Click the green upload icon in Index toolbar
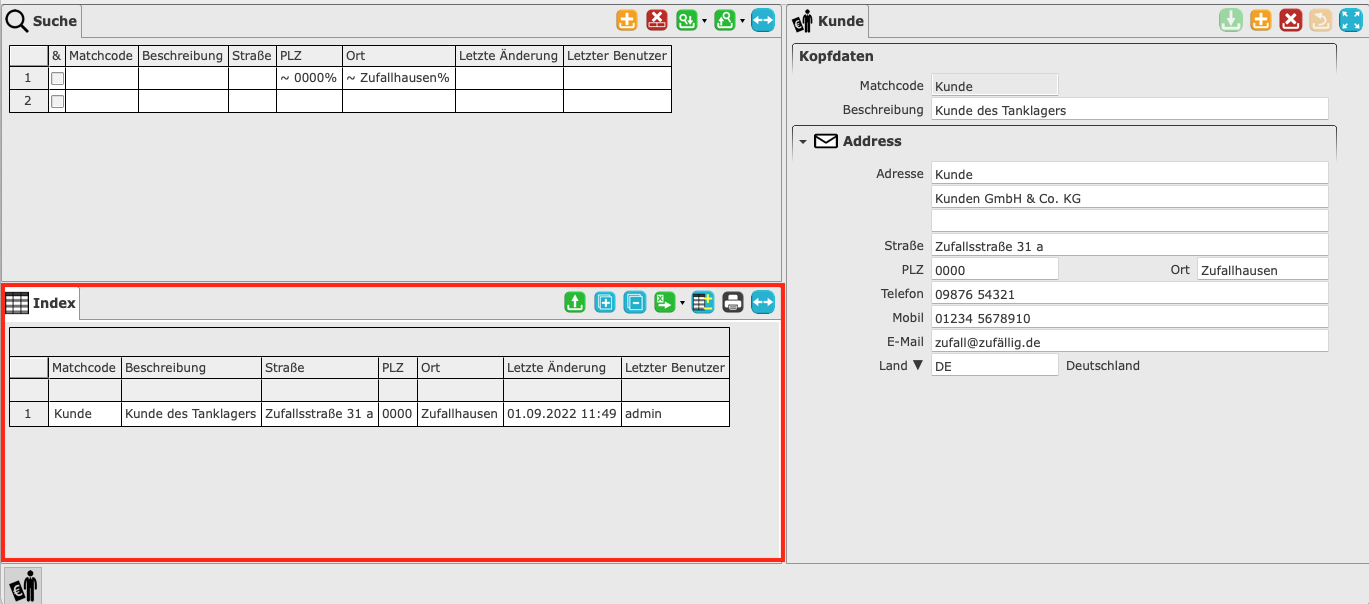This screenshot has height=604, width=1369. 574,302
